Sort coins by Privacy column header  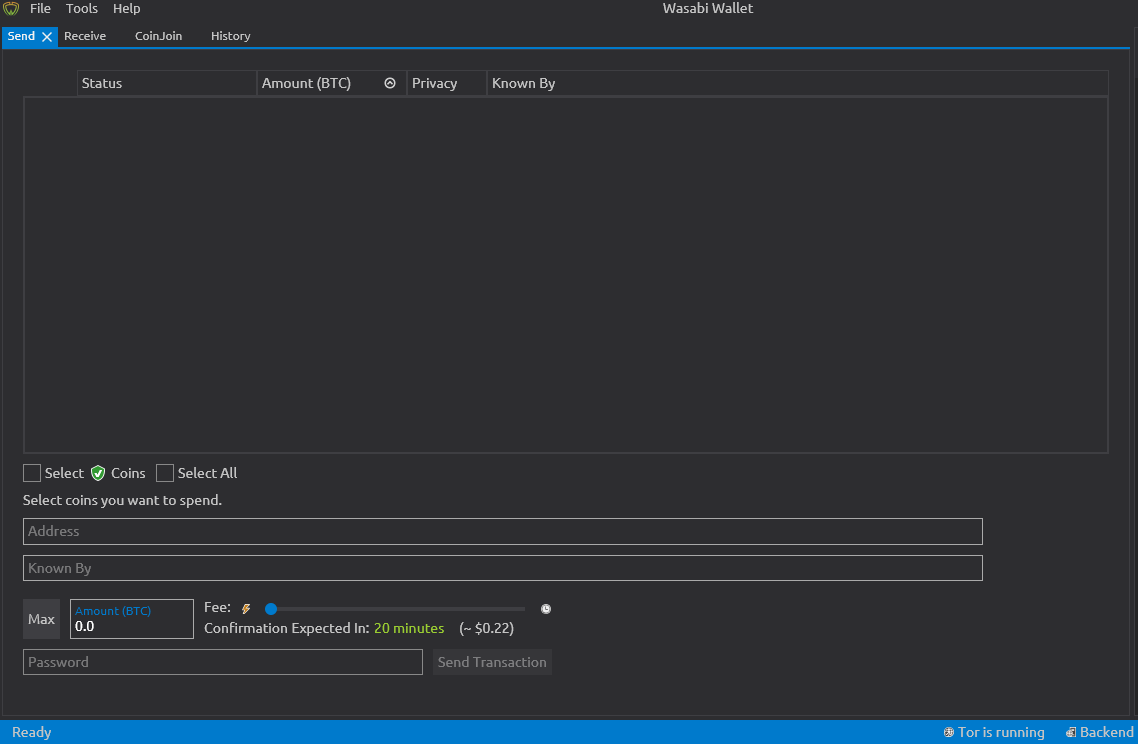[x=446, y=83]
